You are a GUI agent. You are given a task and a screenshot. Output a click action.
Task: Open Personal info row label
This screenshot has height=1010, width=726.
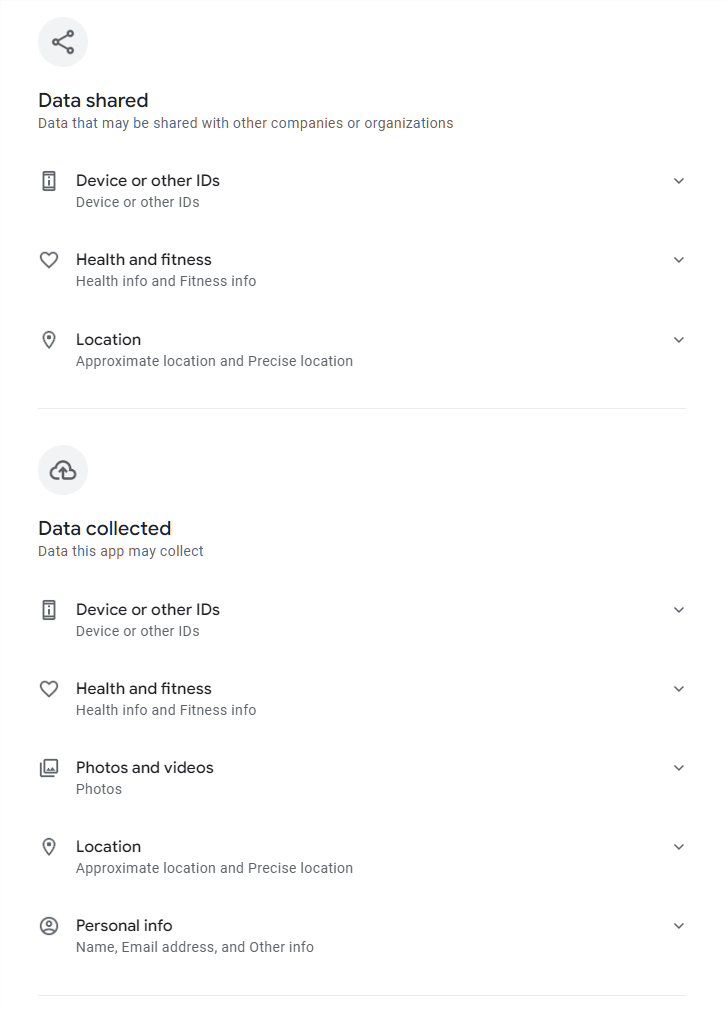click(x=124, y=926)
